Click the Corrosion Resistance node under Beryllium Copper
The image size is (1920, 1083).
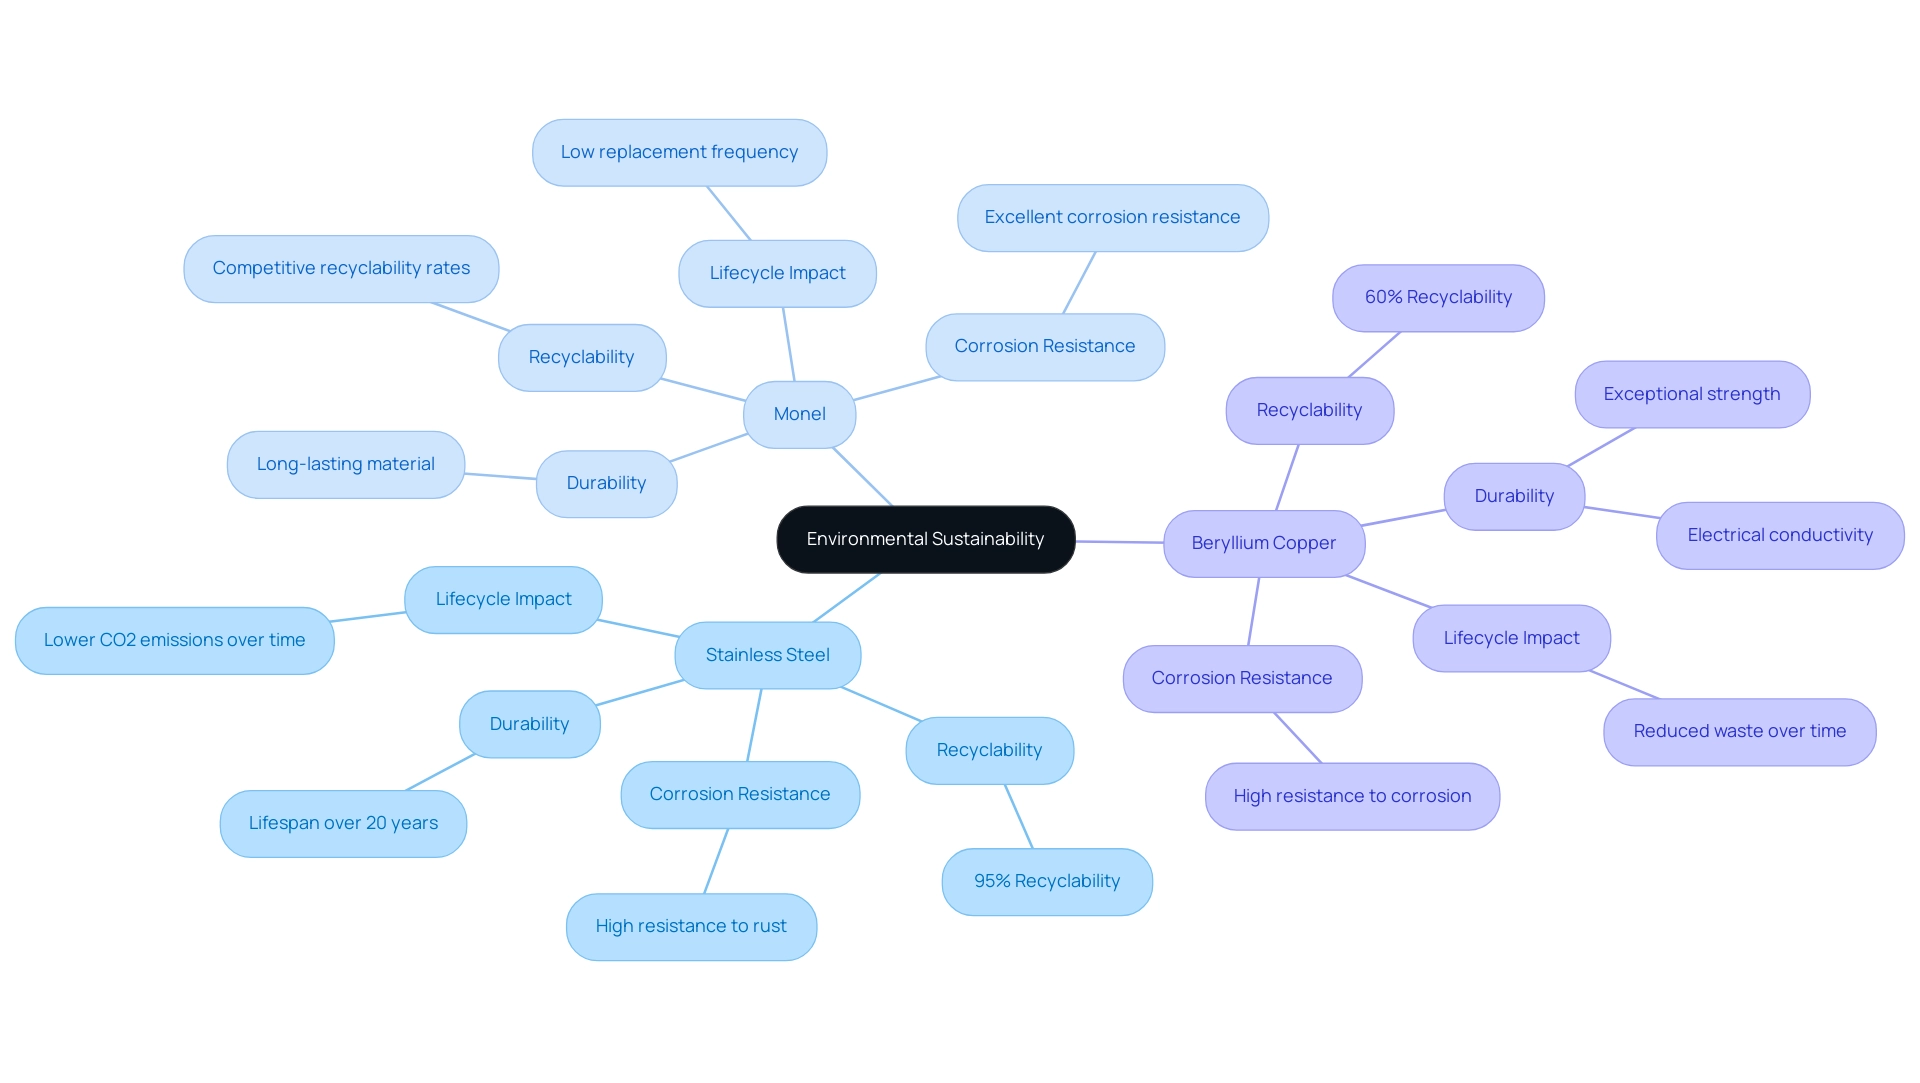pos(1241,678)
